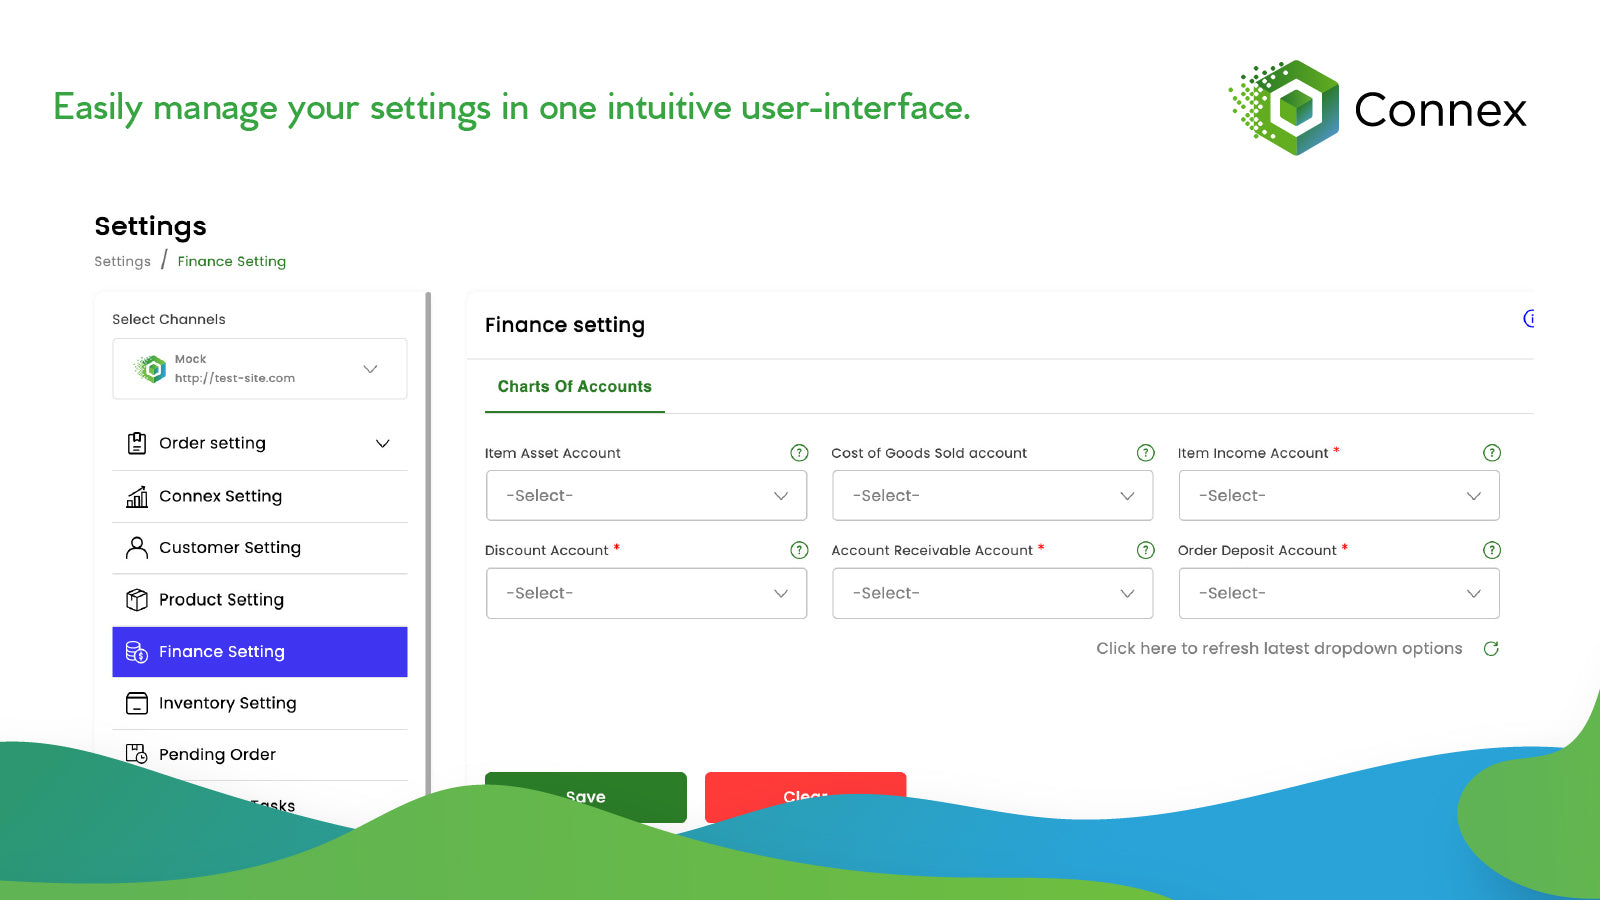Click the Settings breadcrumb link
This screenshot has width=1600, height=900.
tap(121, 261)
